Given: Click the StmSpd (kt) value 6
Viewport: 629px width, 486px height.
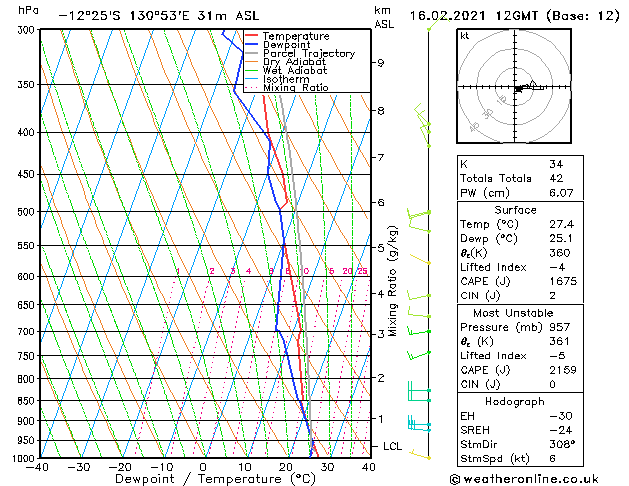Looking at the screenshot, I should click(552, 459).
